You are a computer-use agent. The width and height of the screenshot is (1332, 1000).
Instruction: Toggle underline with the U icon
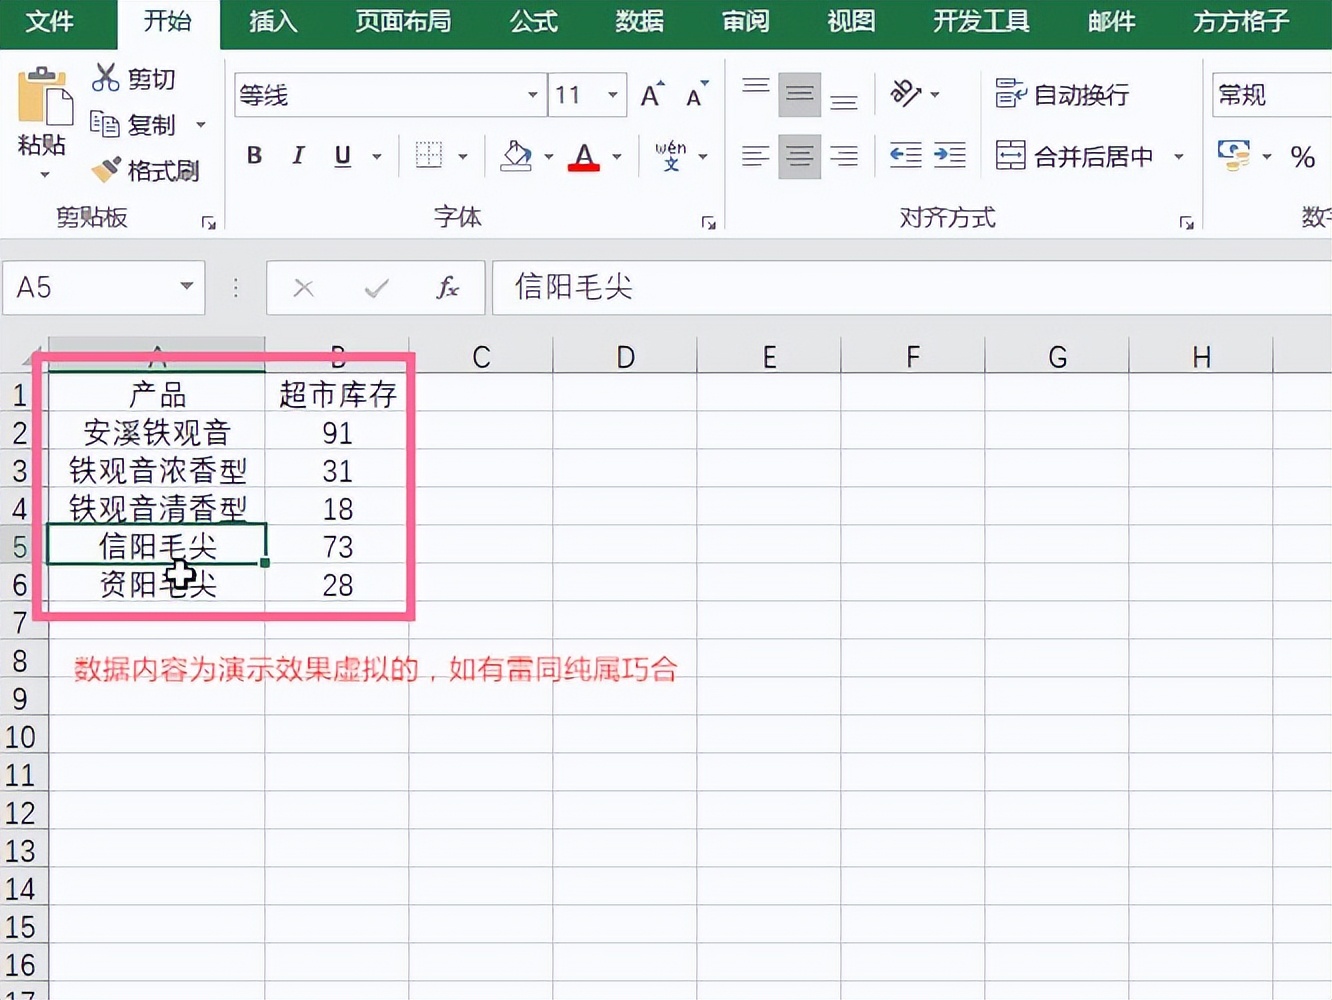pos(341,156)
